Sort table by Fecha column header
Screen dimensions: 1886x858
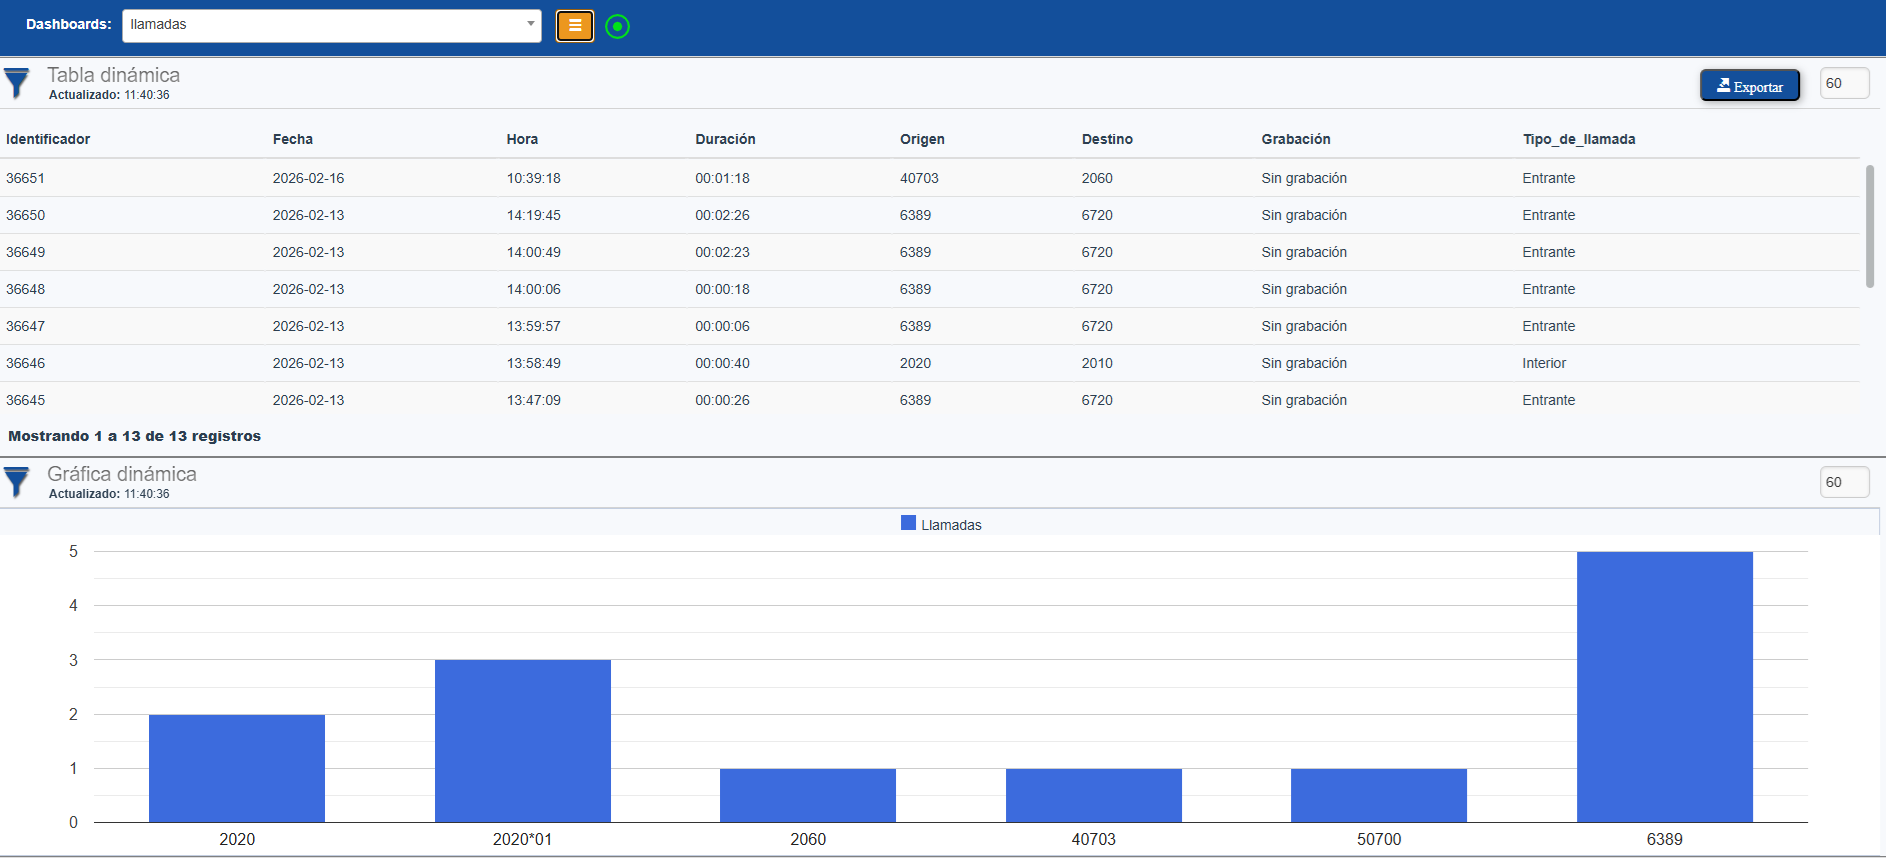tap(292, 139)
